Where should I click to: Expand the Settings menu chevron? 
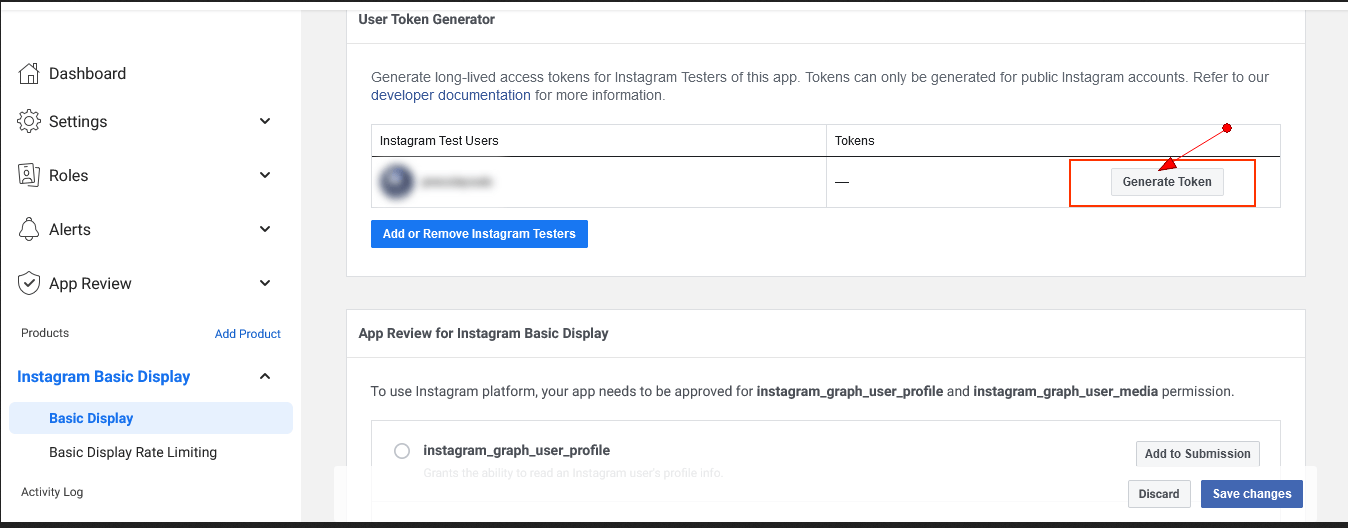tap(265, 121)
